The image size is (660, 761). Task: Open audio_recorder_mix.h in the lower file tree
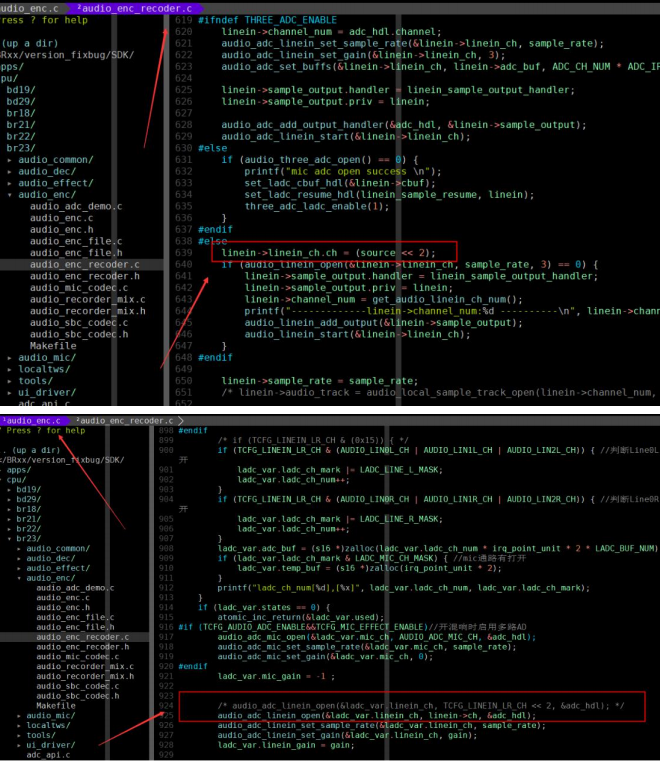85,676
